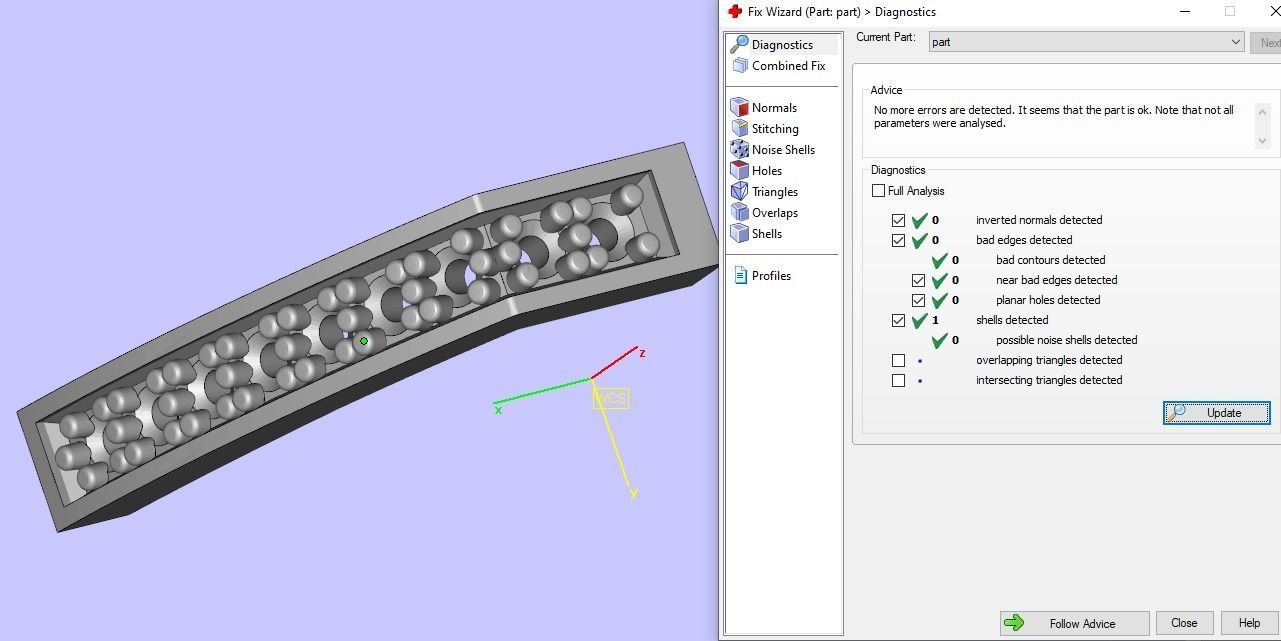Select the Noise Shells icon
This screenshot has height=641, width=1281.
click(740, 149)
